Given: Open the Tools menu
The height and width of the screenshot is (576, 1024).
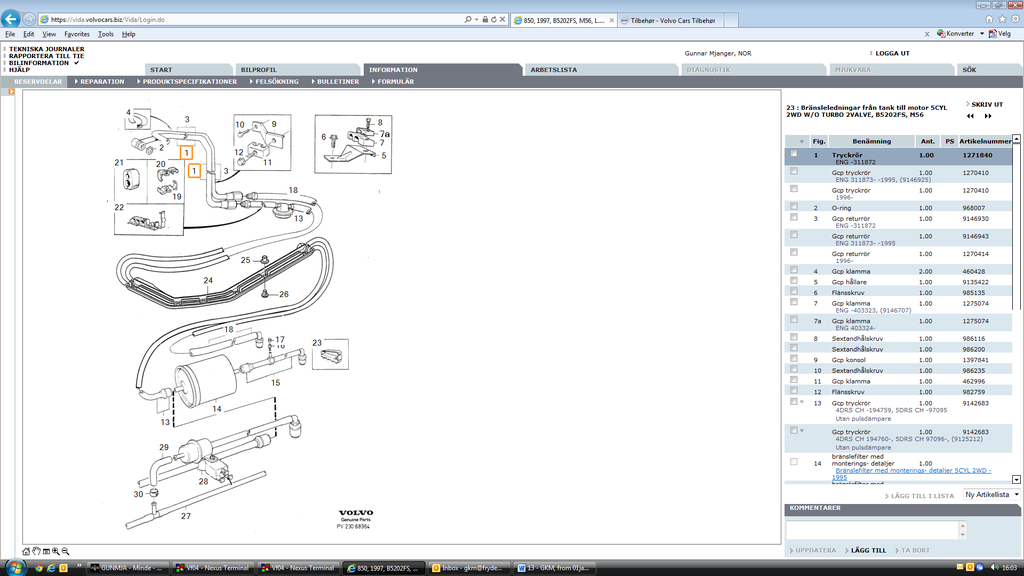Looking at the screenshot, I should coord(106,34).
